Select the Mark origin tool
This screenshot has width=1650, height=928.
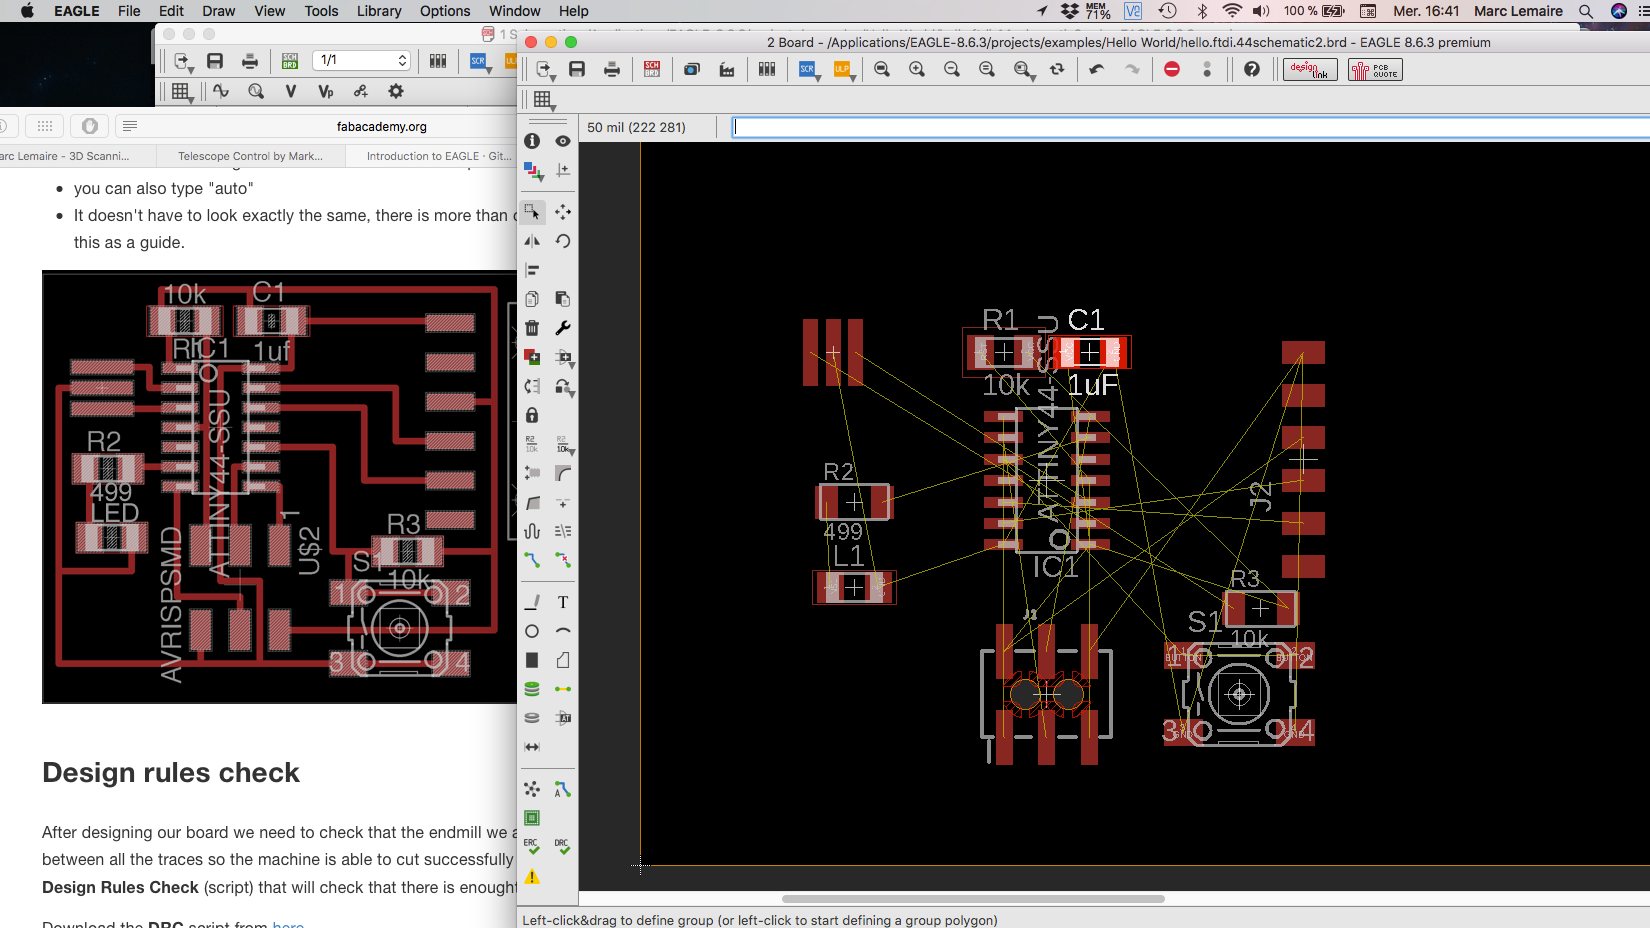pyautogui.click(x=563, y=171)
